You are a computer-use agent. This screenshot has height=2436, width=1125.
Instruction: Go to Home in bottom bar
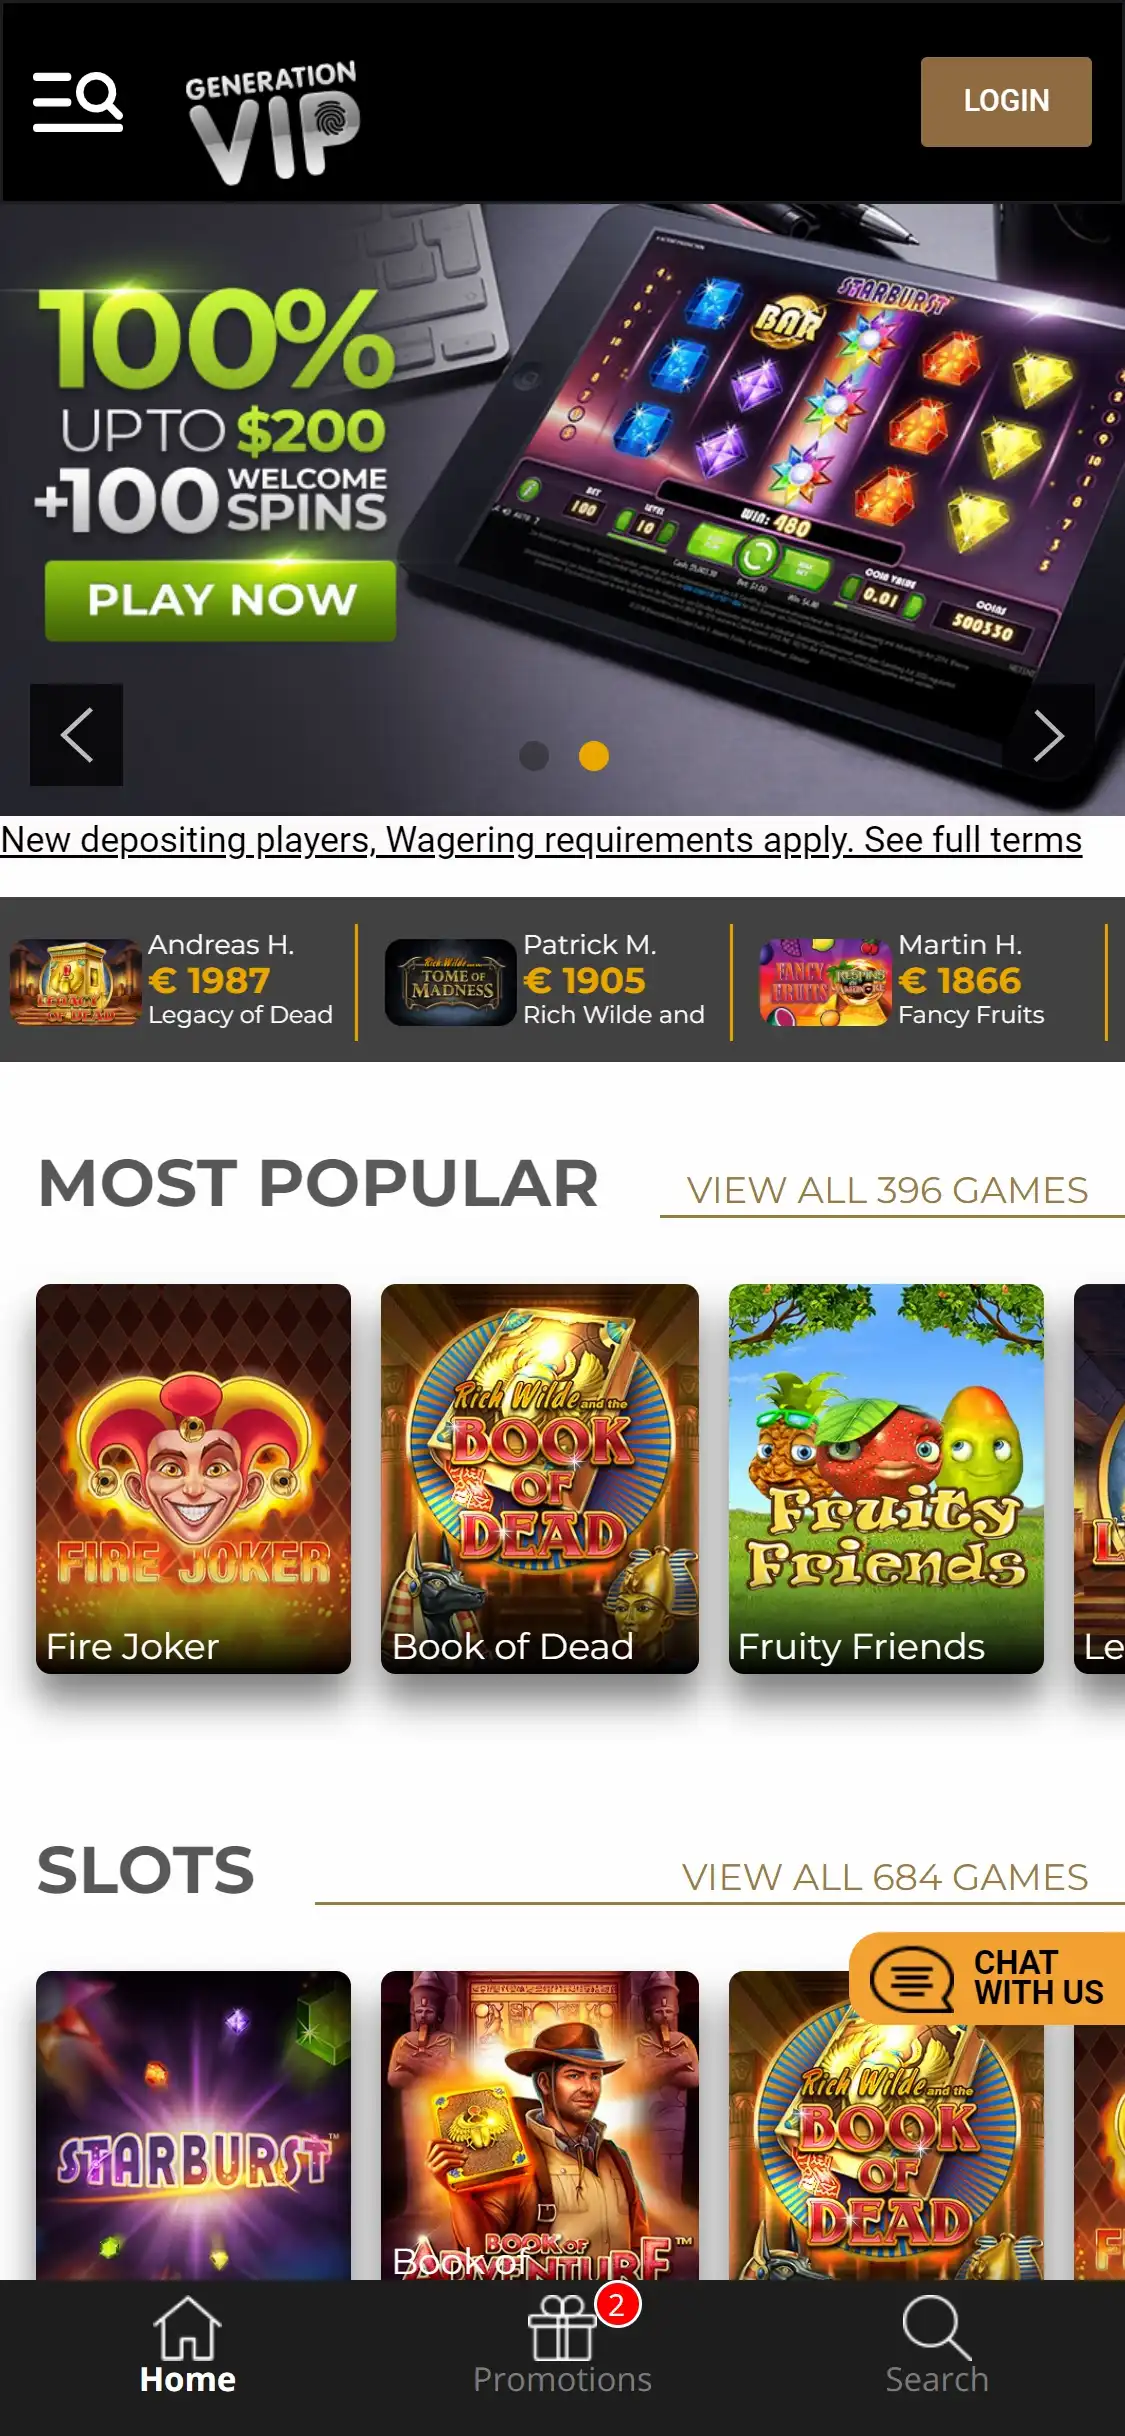pyautogui.click(x=187, y=2345)
